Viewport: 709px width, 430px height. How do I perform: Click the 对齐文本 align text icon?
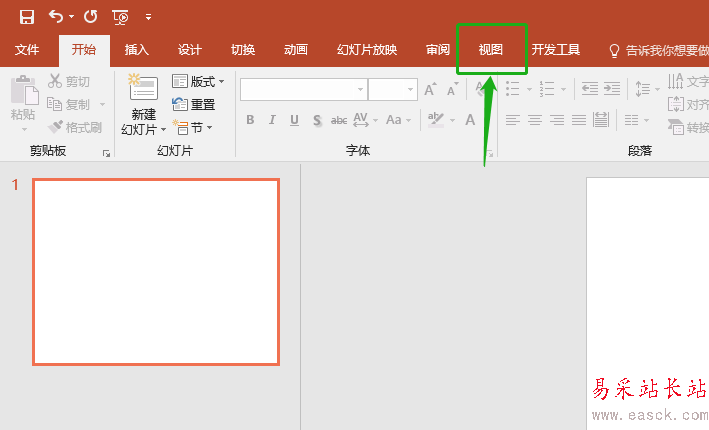click(676, 104)
